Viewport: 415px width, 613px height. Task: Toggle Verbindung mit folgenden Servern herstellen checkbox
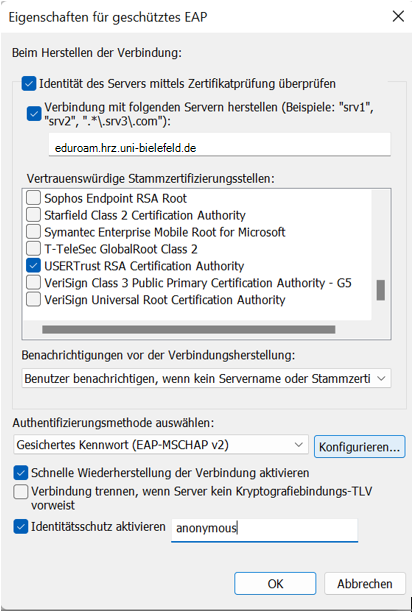tap(34, 114)
